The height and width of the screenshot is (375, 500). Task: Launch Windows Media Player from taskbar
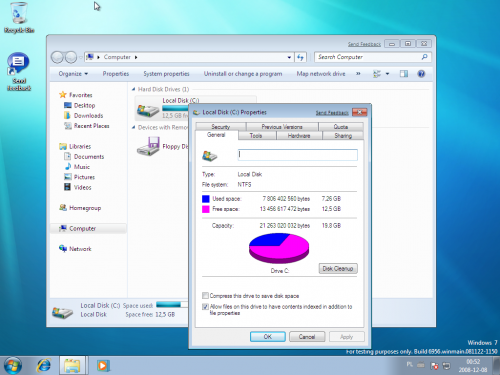(103, 366)
